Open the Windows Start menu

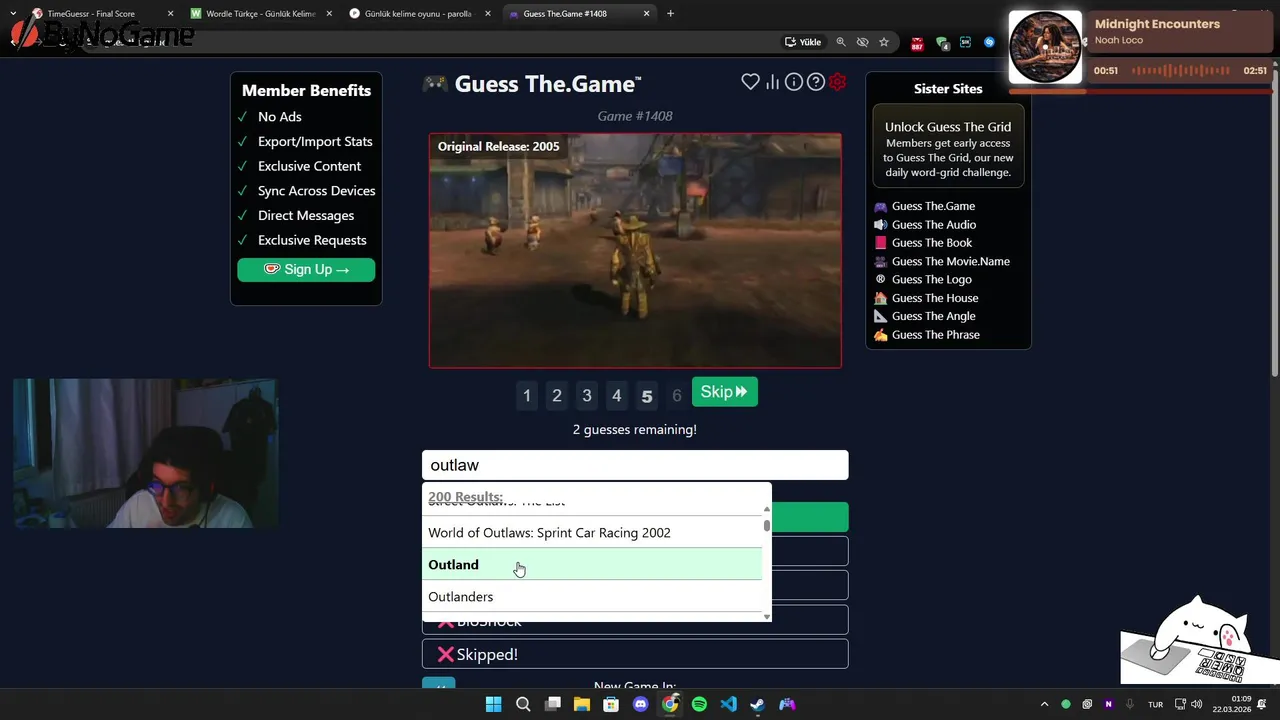493,704
